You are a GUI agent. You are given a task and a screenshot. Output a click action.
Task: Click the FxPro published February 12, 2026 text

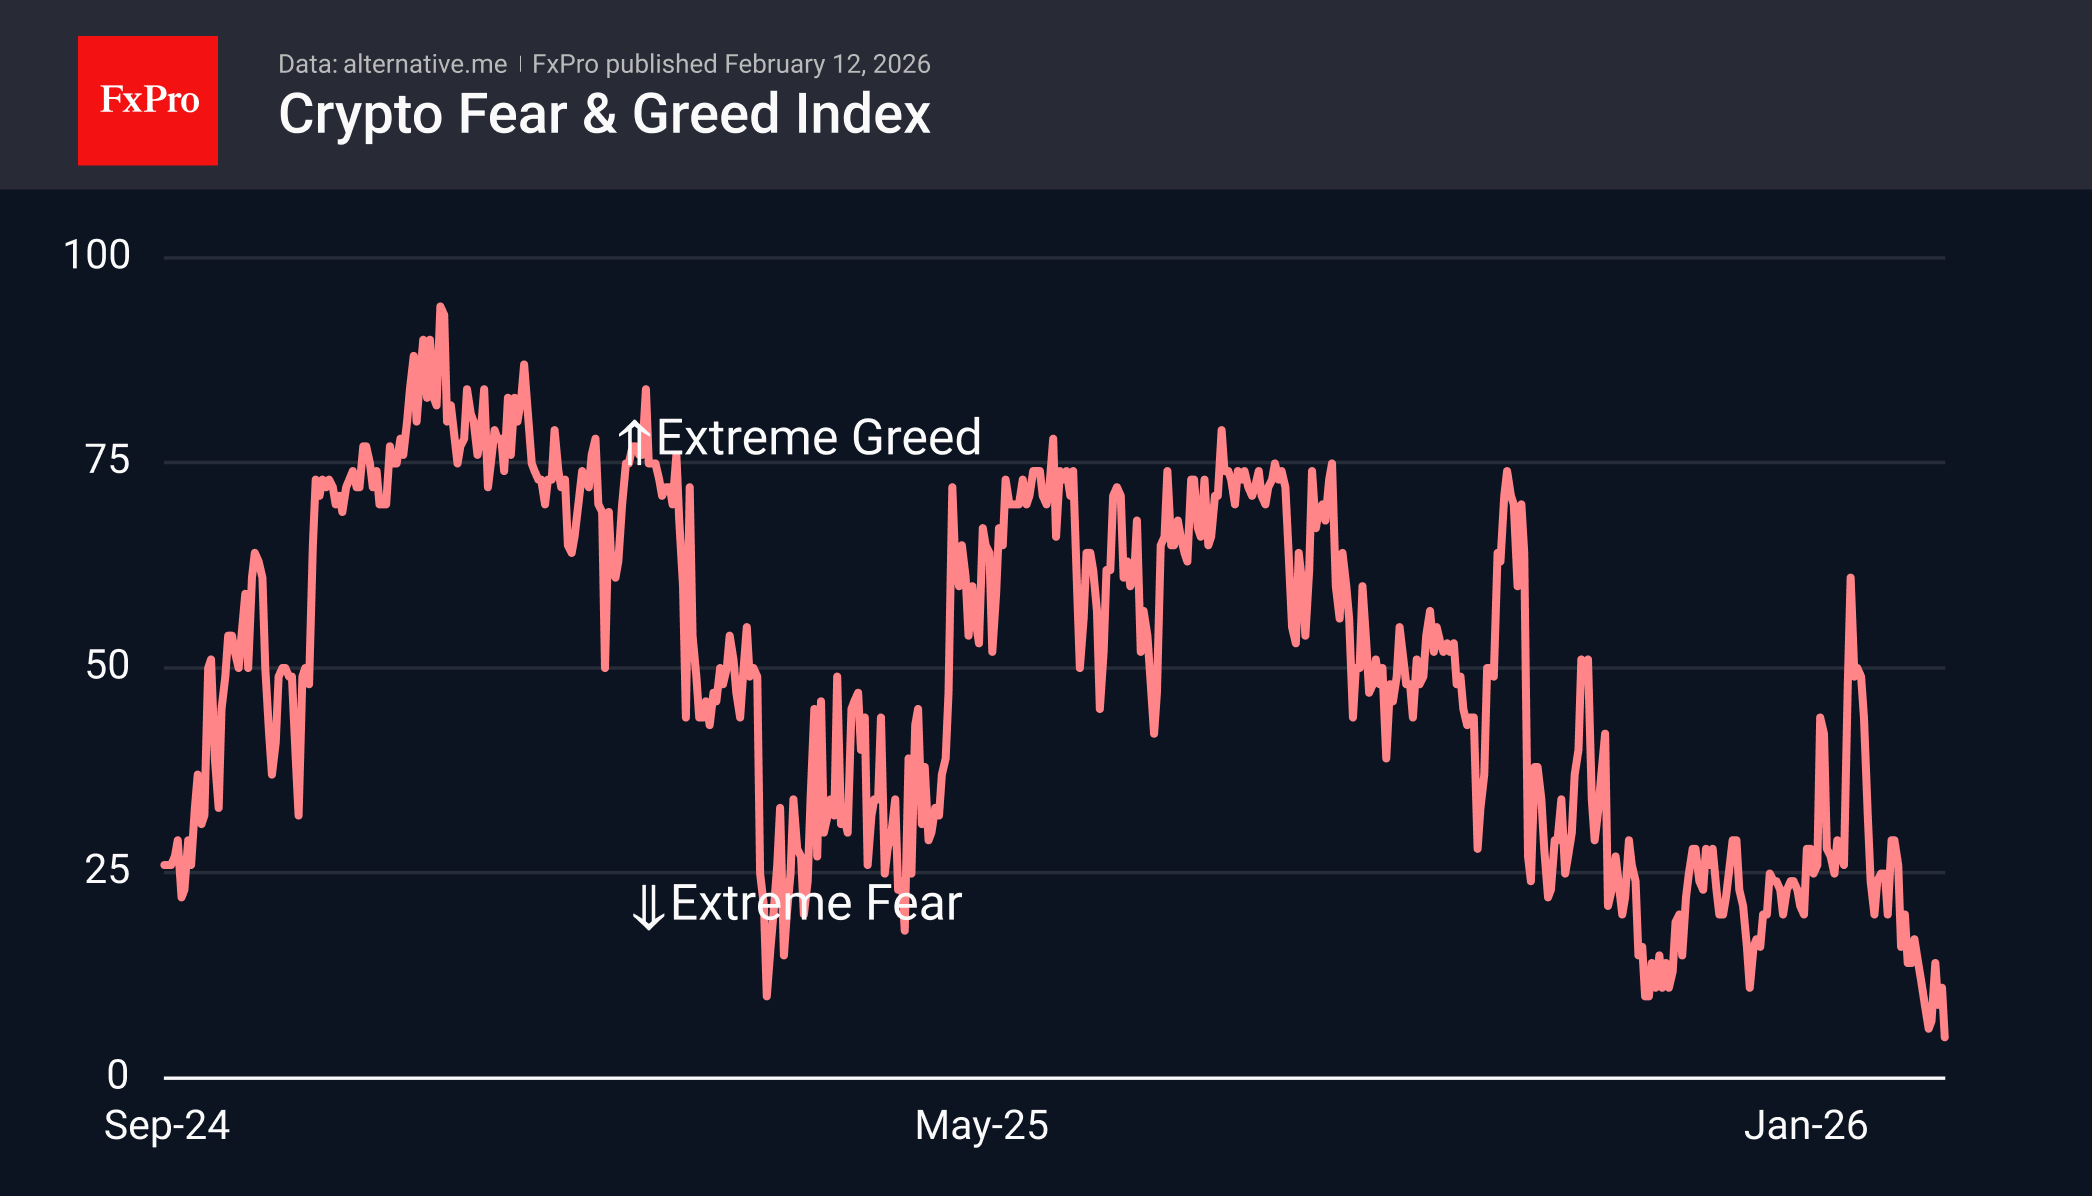731,64
